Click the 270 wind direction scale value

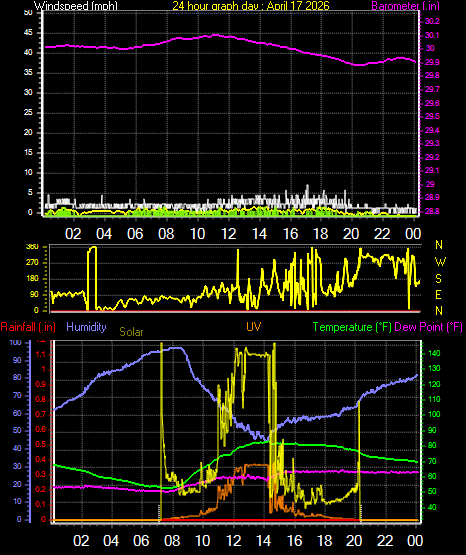pyautogui.click(x=32, y=263)
